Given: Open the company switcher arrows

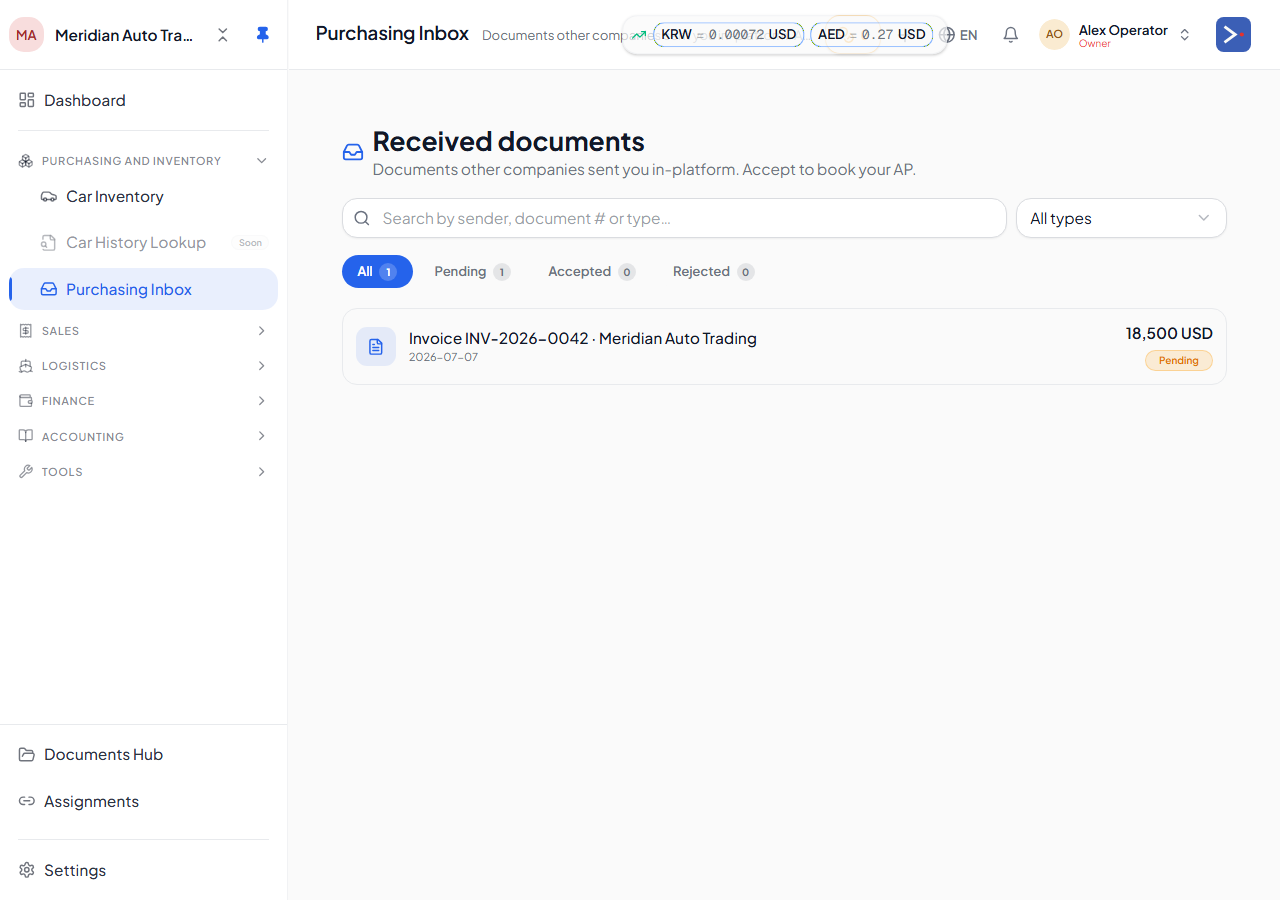Looking at the screenshot, I should (223, 35).
